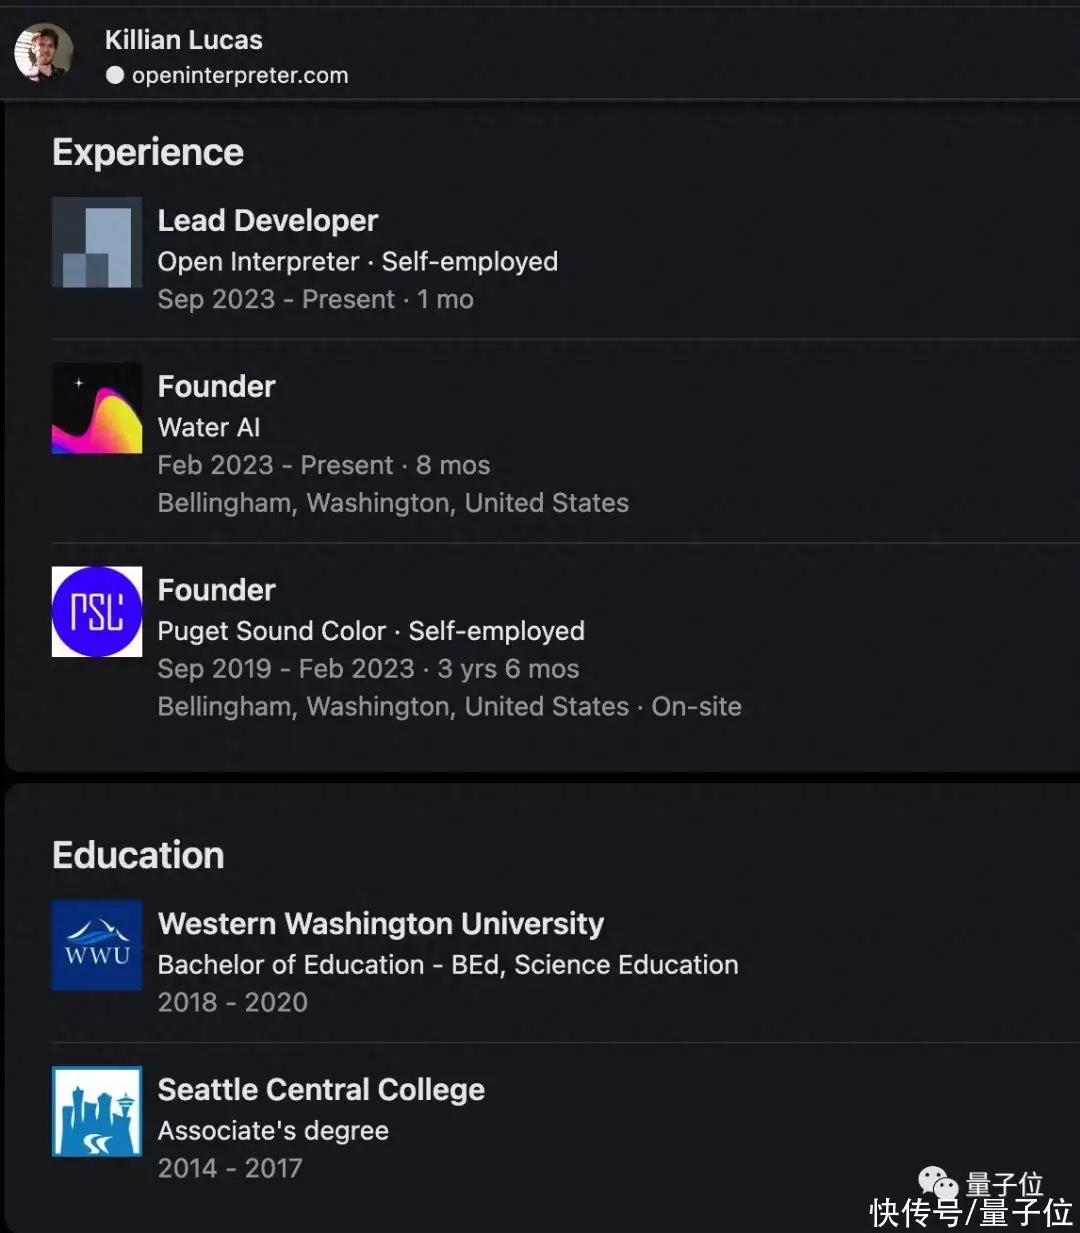Click Killian Lucas profile avatar photo

tap(44, 53)
